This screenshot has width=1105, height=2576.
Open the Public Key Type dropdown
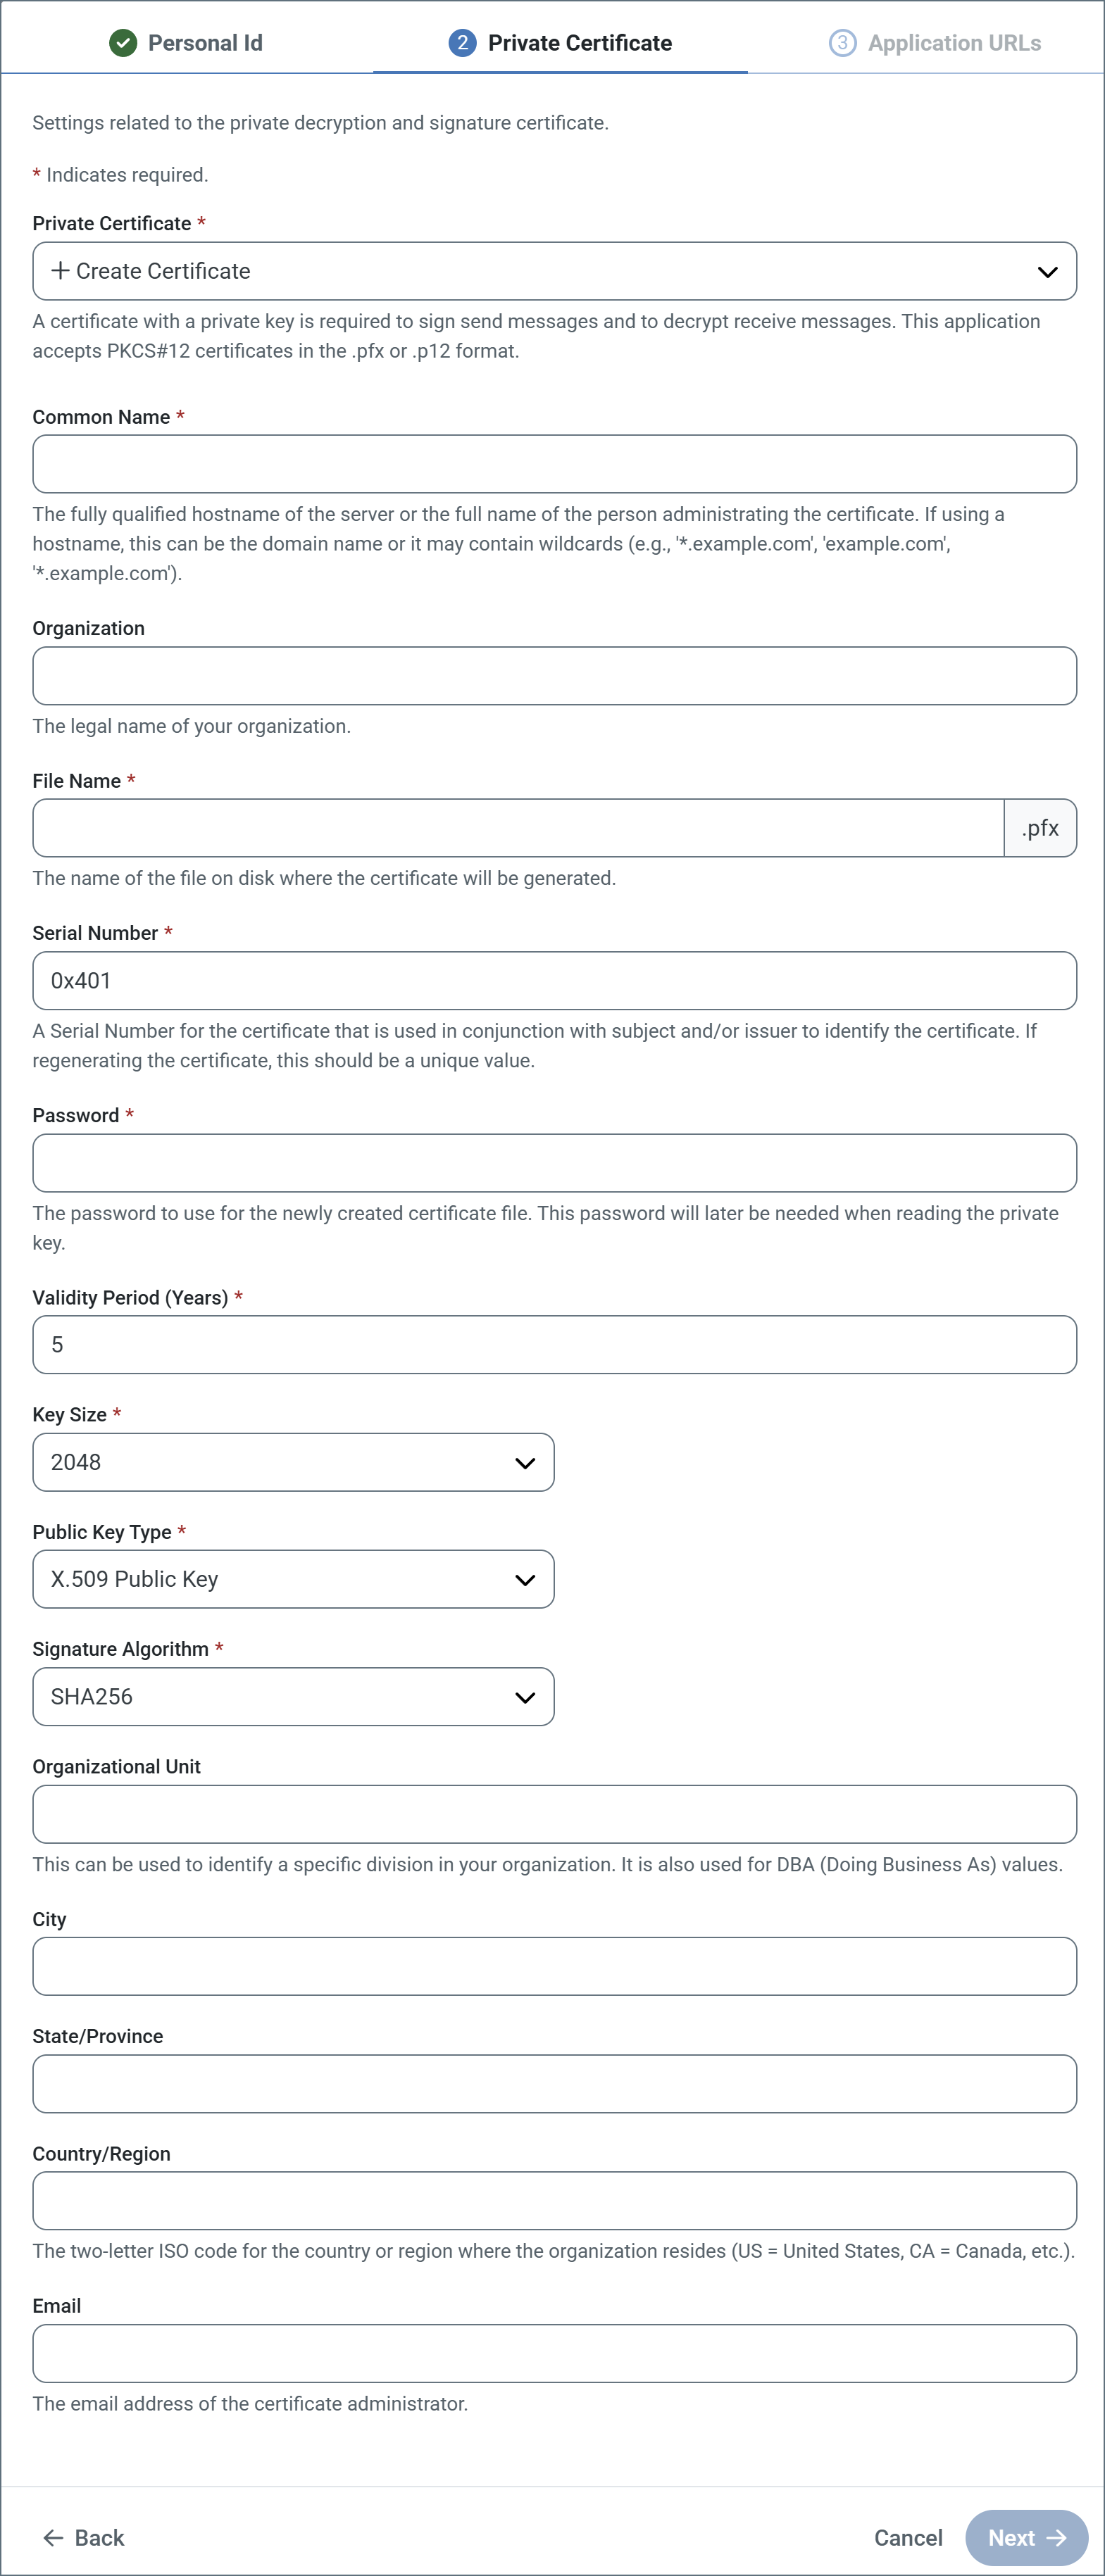click(x=293, y=1579)
